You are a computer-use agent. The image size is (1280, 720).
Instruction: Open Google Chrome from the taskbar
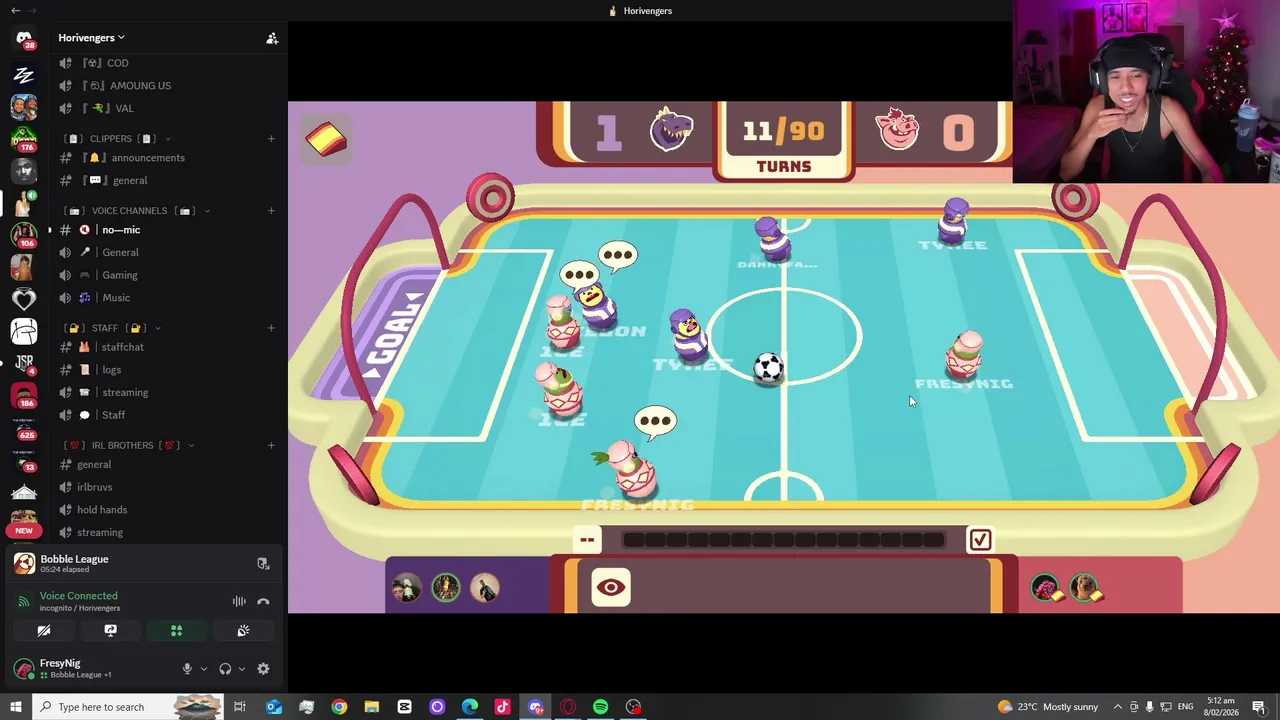(339, 707)
